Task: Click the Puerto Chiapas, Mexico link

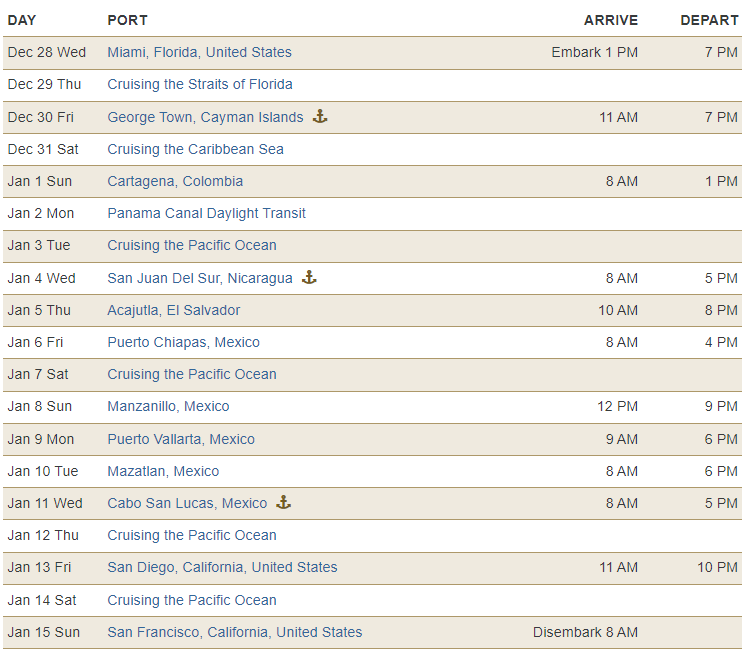Action: point(184,342)
